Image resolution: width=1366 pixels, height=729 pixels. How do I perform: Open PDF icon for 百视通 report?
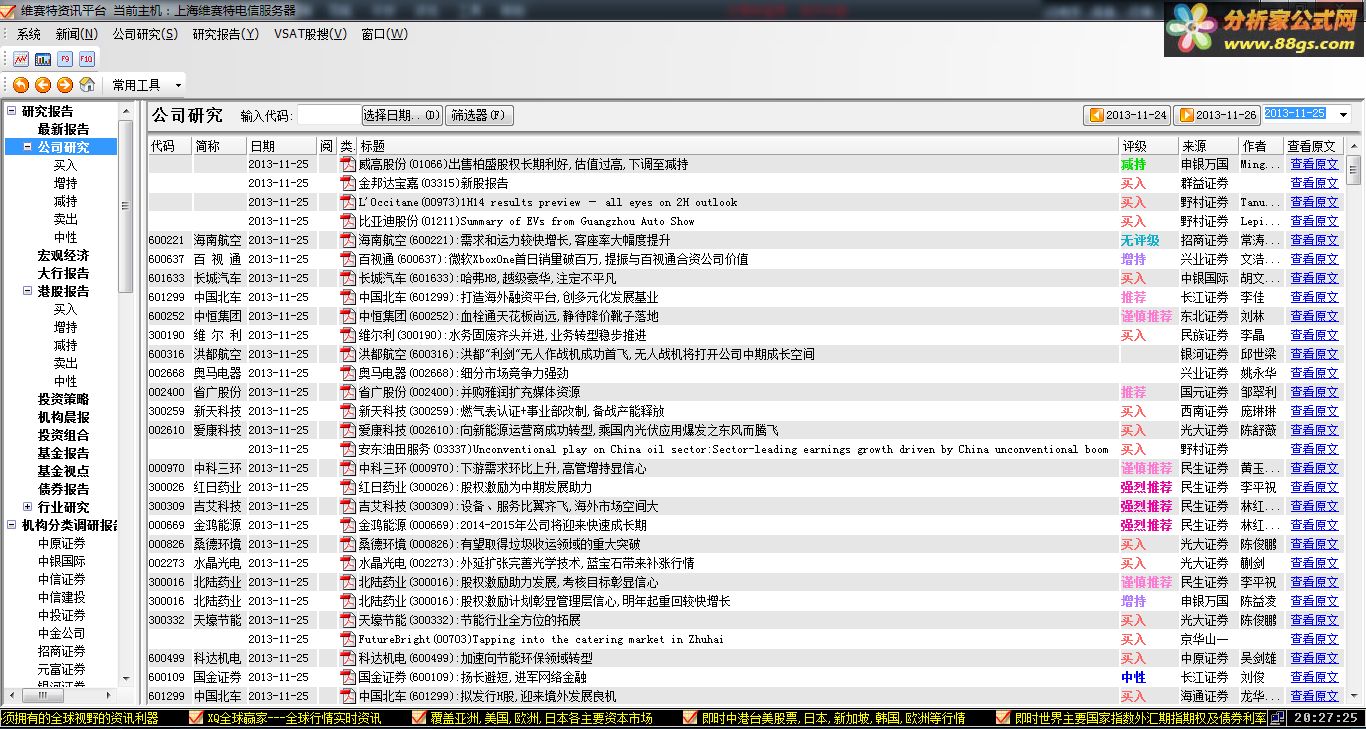pyautogui.click(x=348, y=259)
